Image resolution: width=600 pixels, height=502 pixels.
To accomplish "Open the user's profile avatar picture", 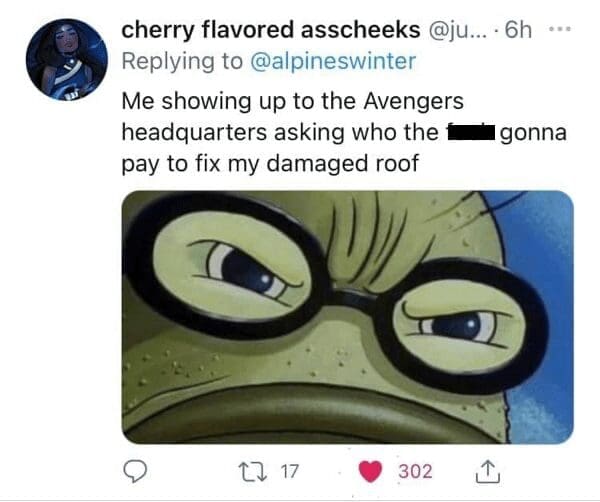I will click(67, 59).
